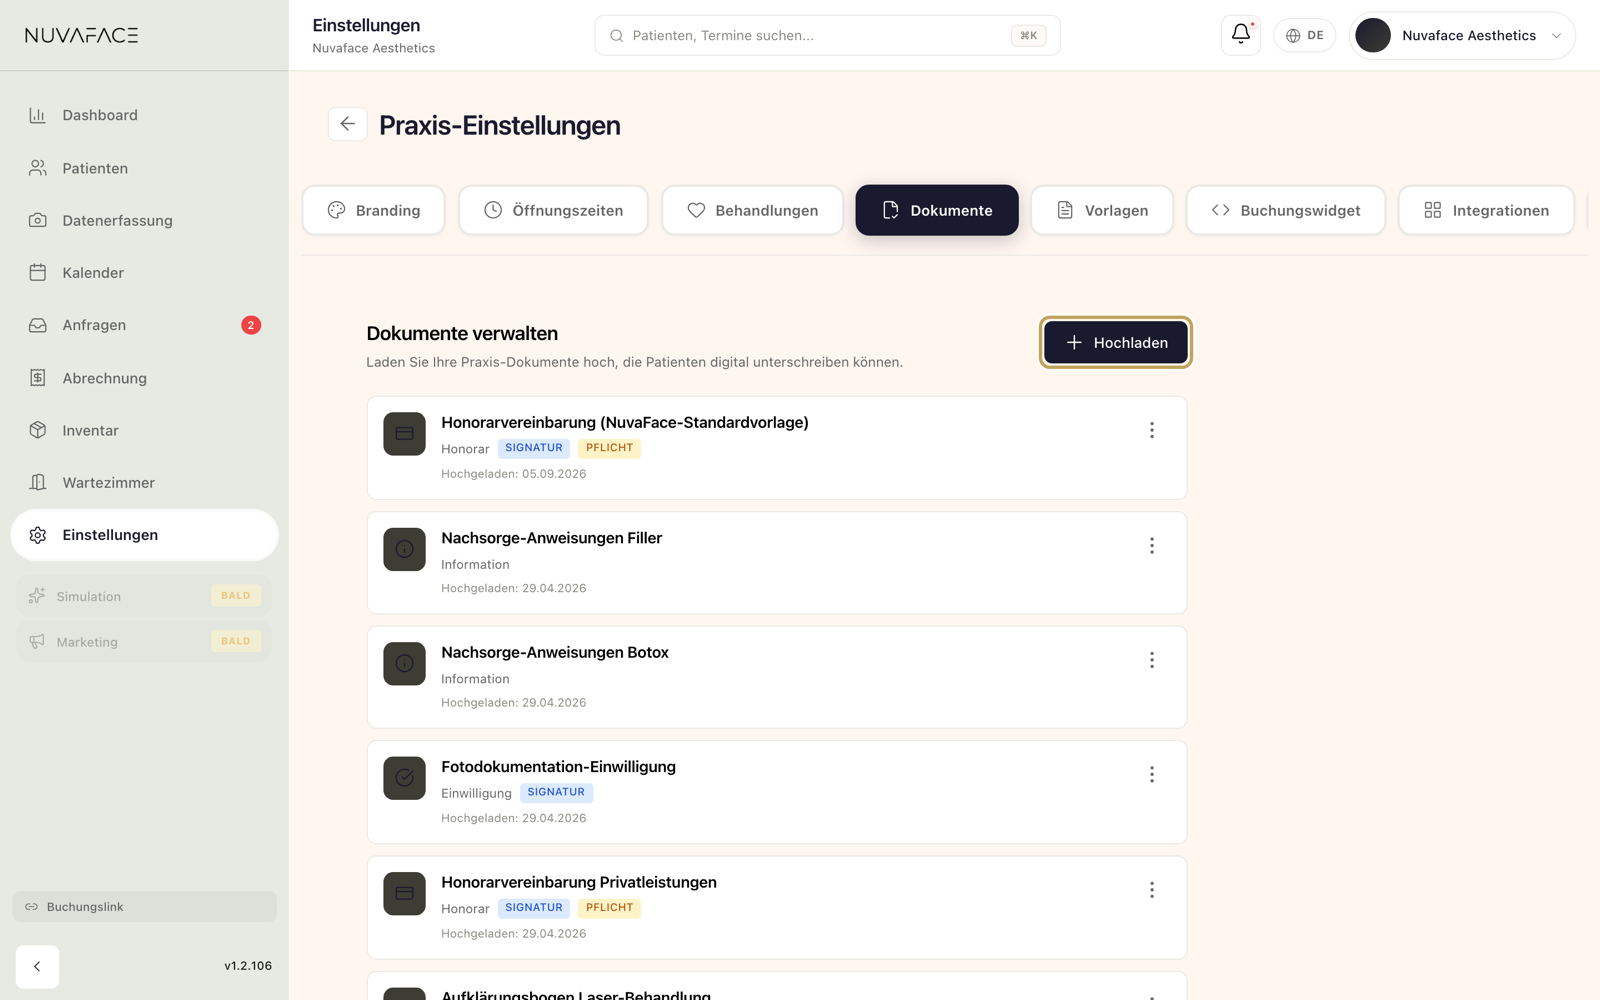
Task: Expand the Nuvaface Aesthetics account dropdown
Action: 1462,35
